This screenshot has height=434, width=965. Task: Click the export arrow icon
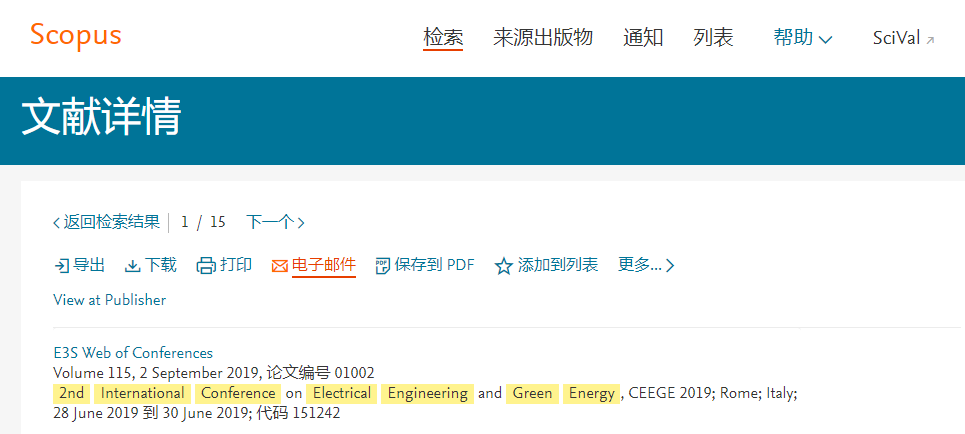(x=62, y=266)
